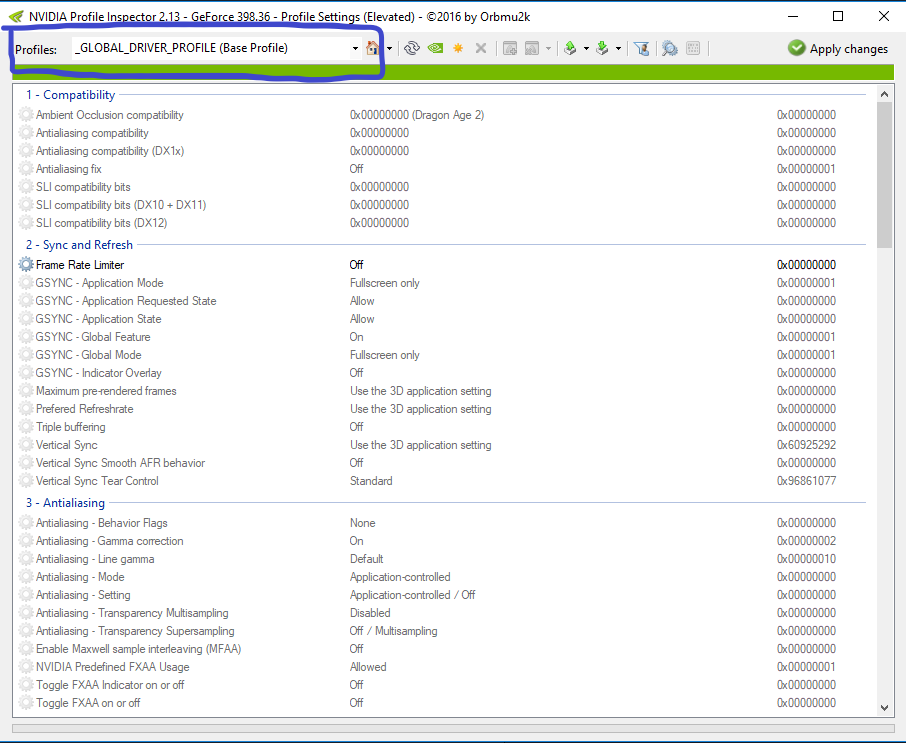Select the GSYNC - Application Mode row
Image resolution: width=906 pixels, height=743 pixels.
tap(442, 283)
